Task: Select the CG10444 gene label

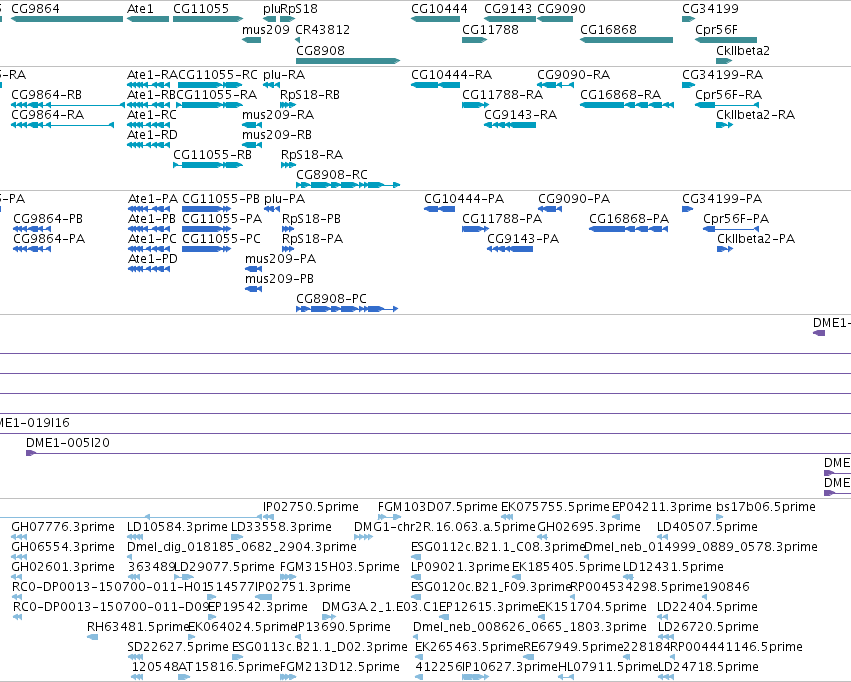Action: [x=439, y=9]
